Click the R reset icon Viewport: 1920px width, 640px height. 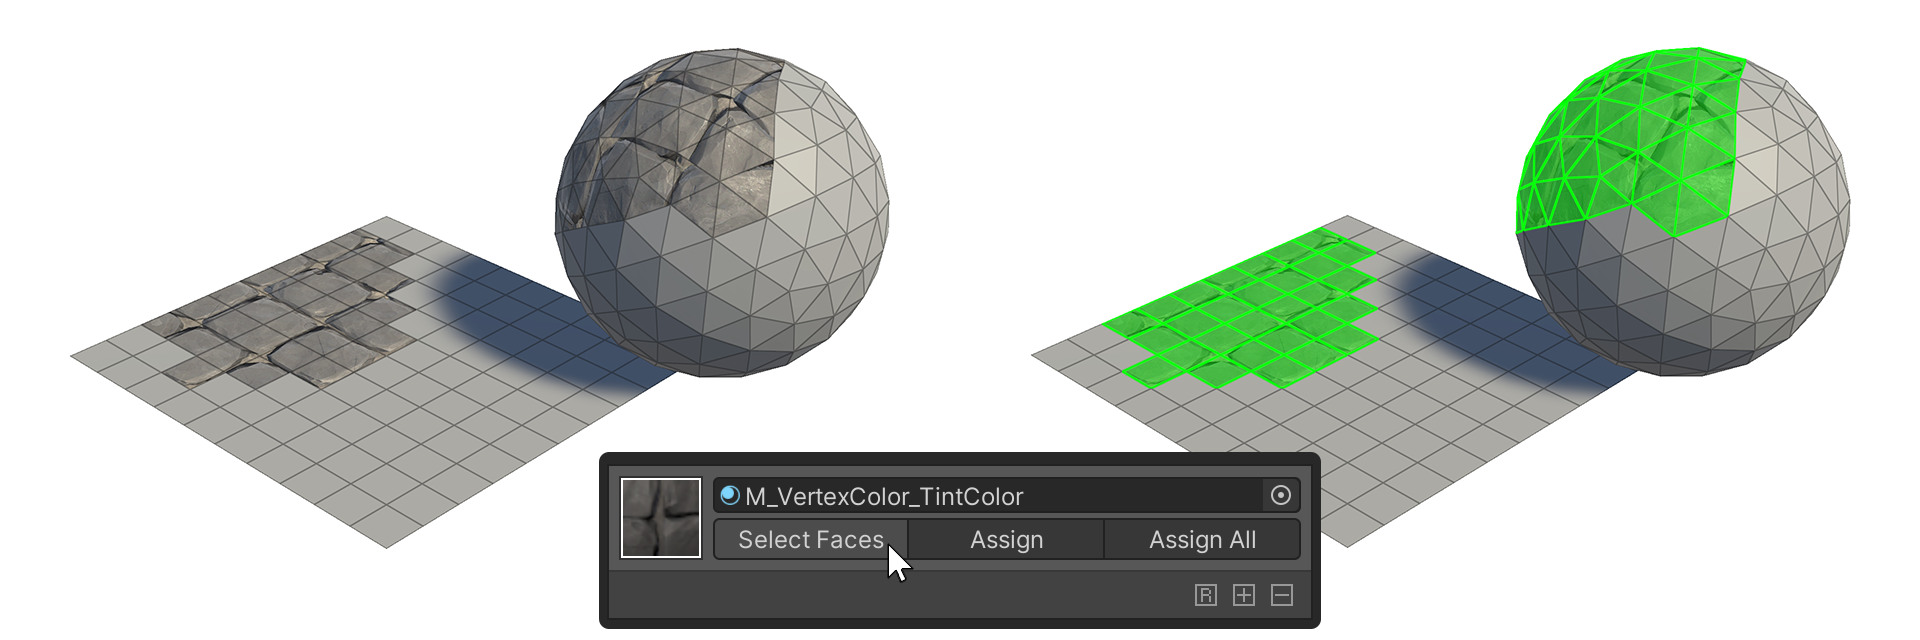(x=1206, y=596)
